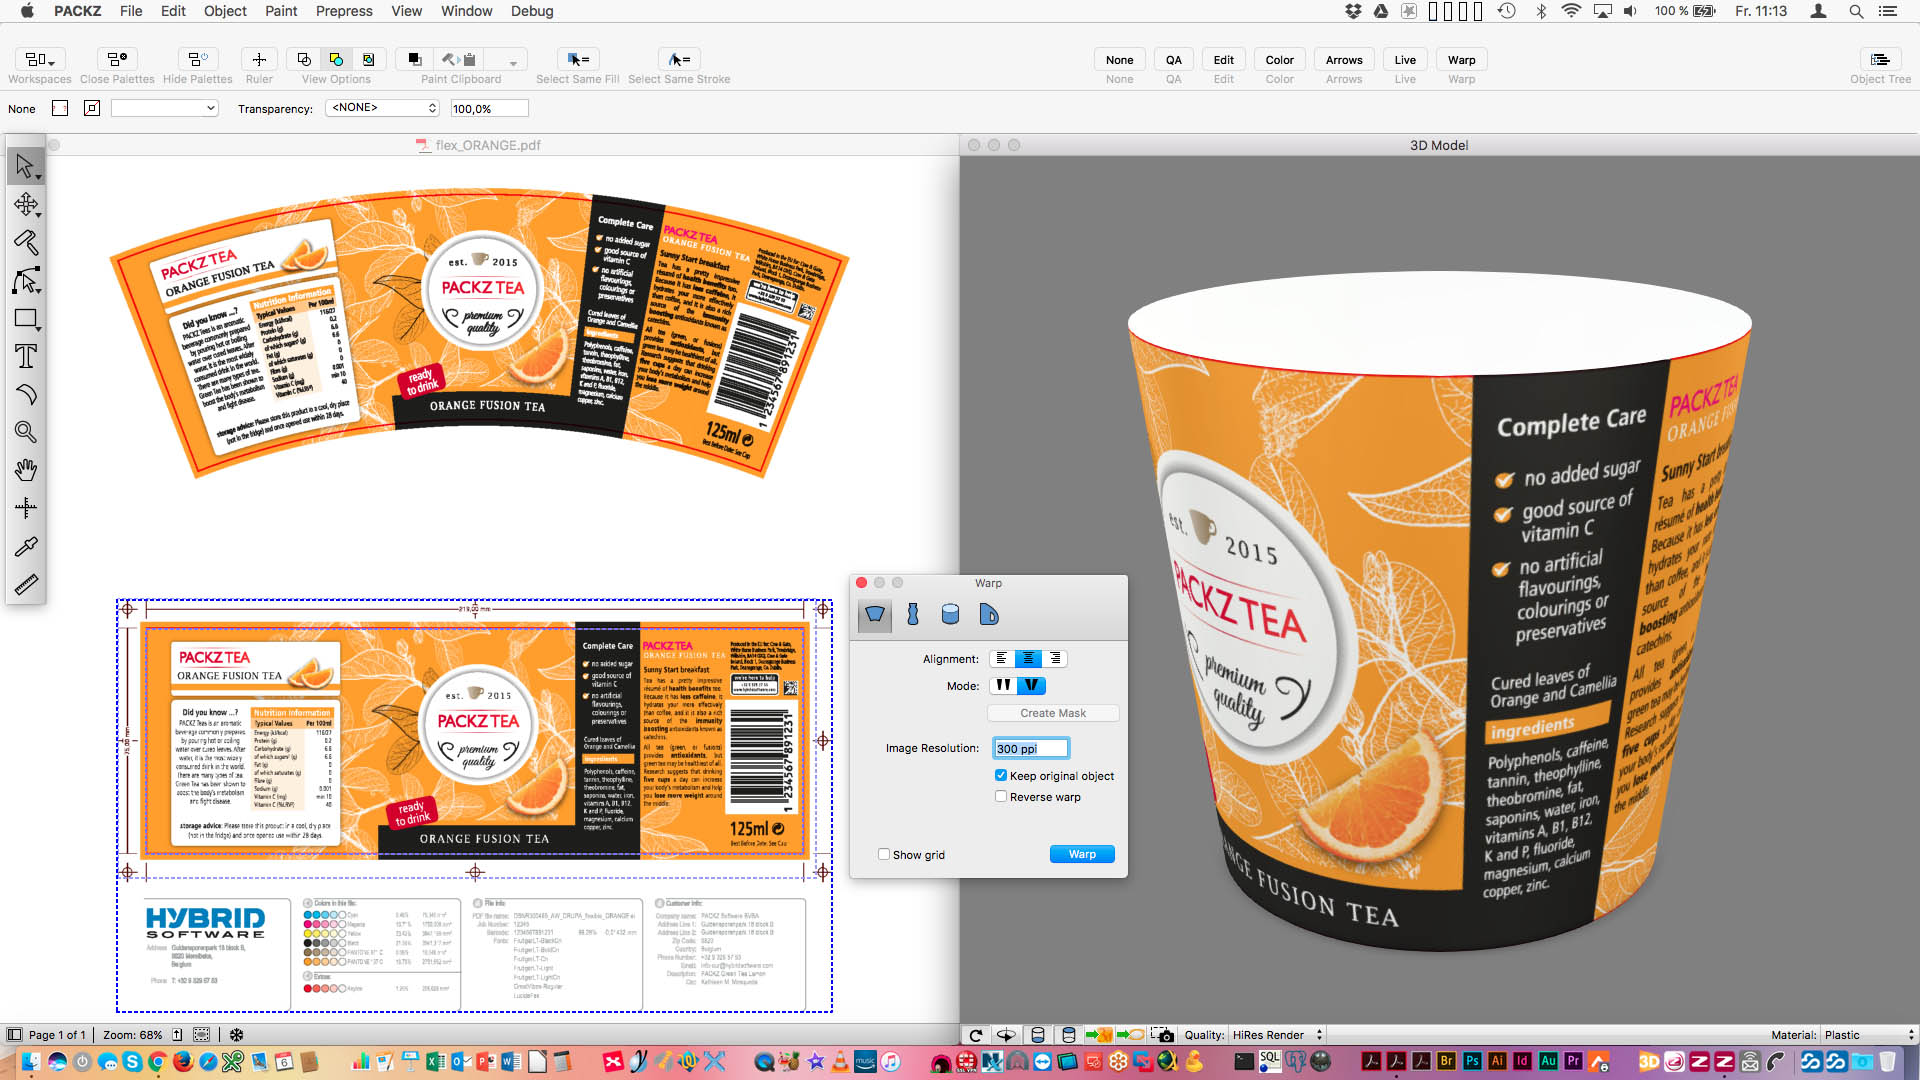Click the Select Same Fill icon

578,59
